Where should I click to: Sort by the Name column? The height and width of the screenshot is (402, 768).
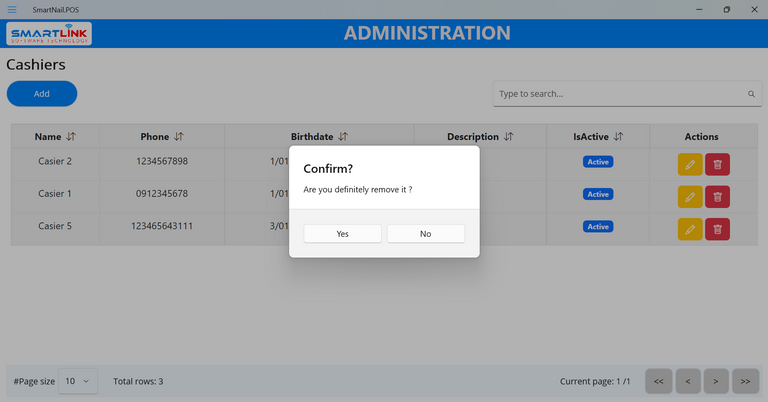pos(71,137)
